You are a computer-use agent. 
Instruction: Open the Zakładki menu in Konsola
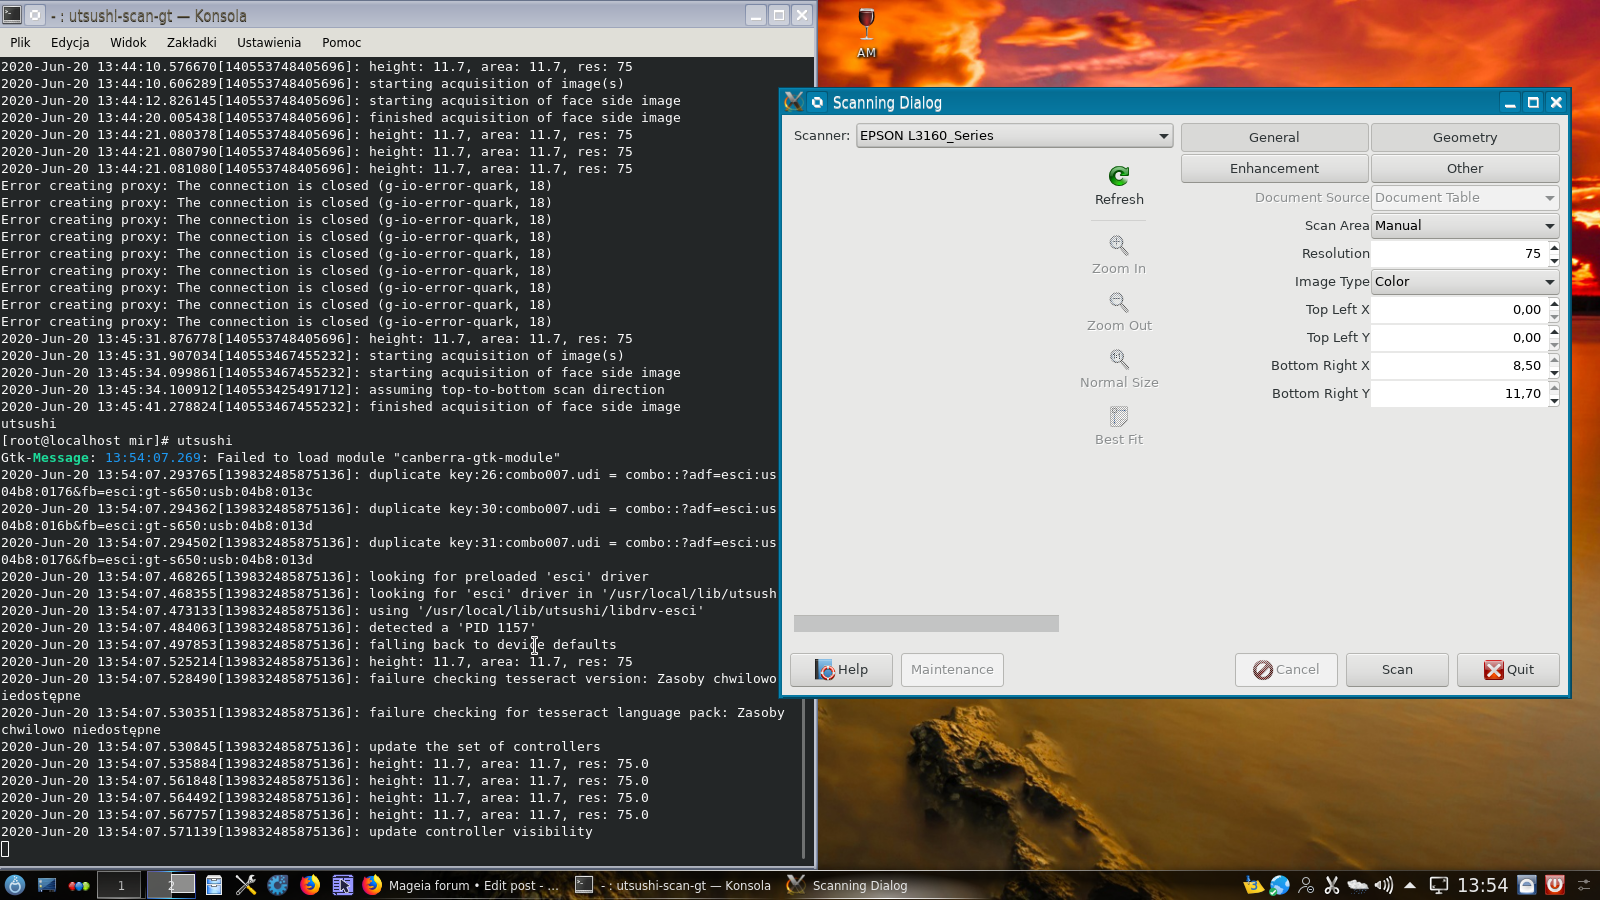click(x=191, y=43)
